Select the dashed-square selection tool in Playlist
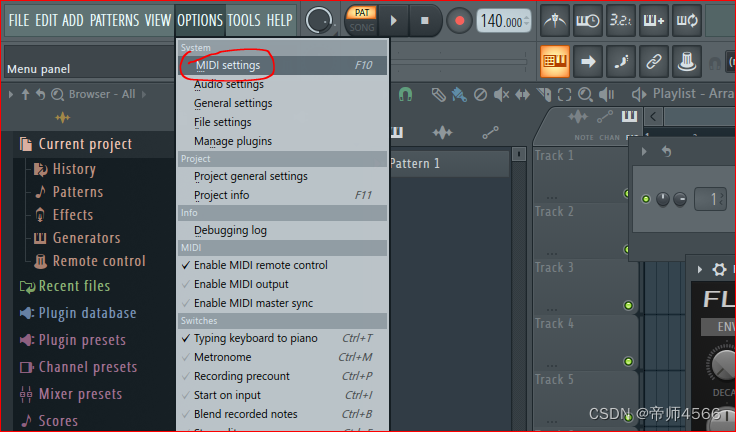 pyautogui.click(x=564, y=95)
